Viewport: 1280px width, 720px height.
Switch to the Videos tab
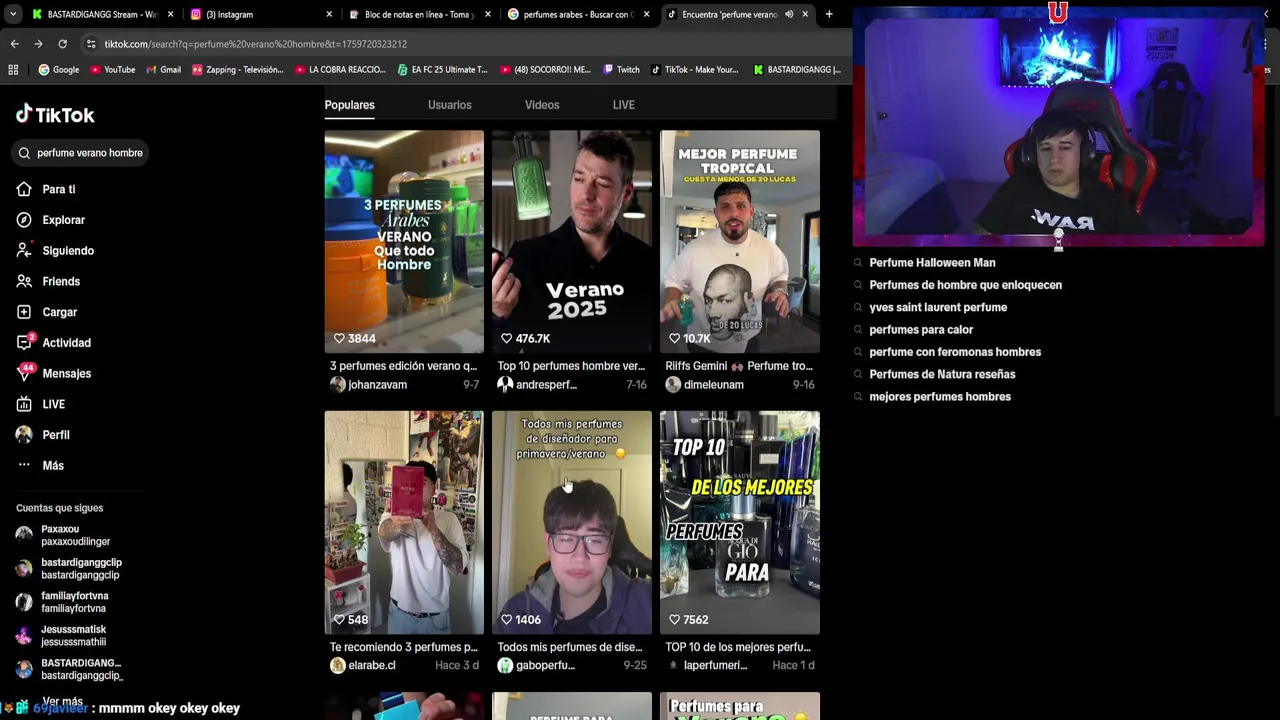coord(542,105)
